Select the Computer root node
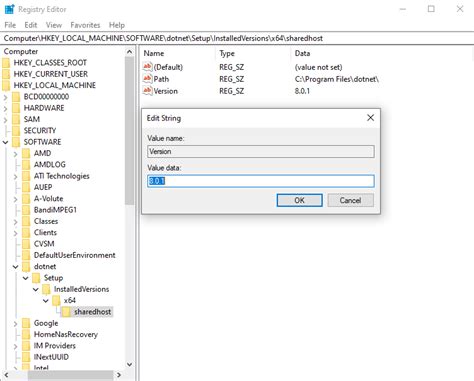The height and width of the screenshot is (381, 474). [21, 51]
